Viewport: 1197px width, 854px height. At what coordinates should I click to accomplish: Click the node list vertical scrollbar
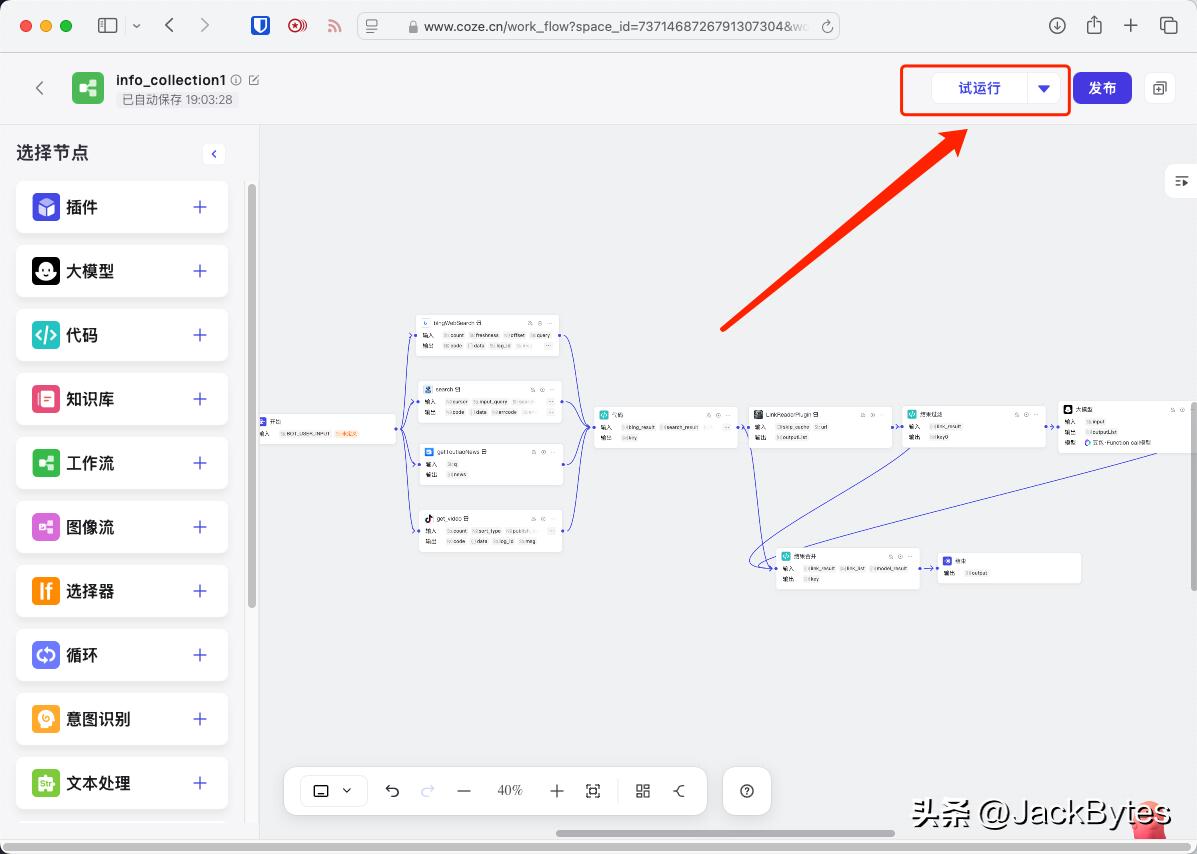[x=251, y=395]
